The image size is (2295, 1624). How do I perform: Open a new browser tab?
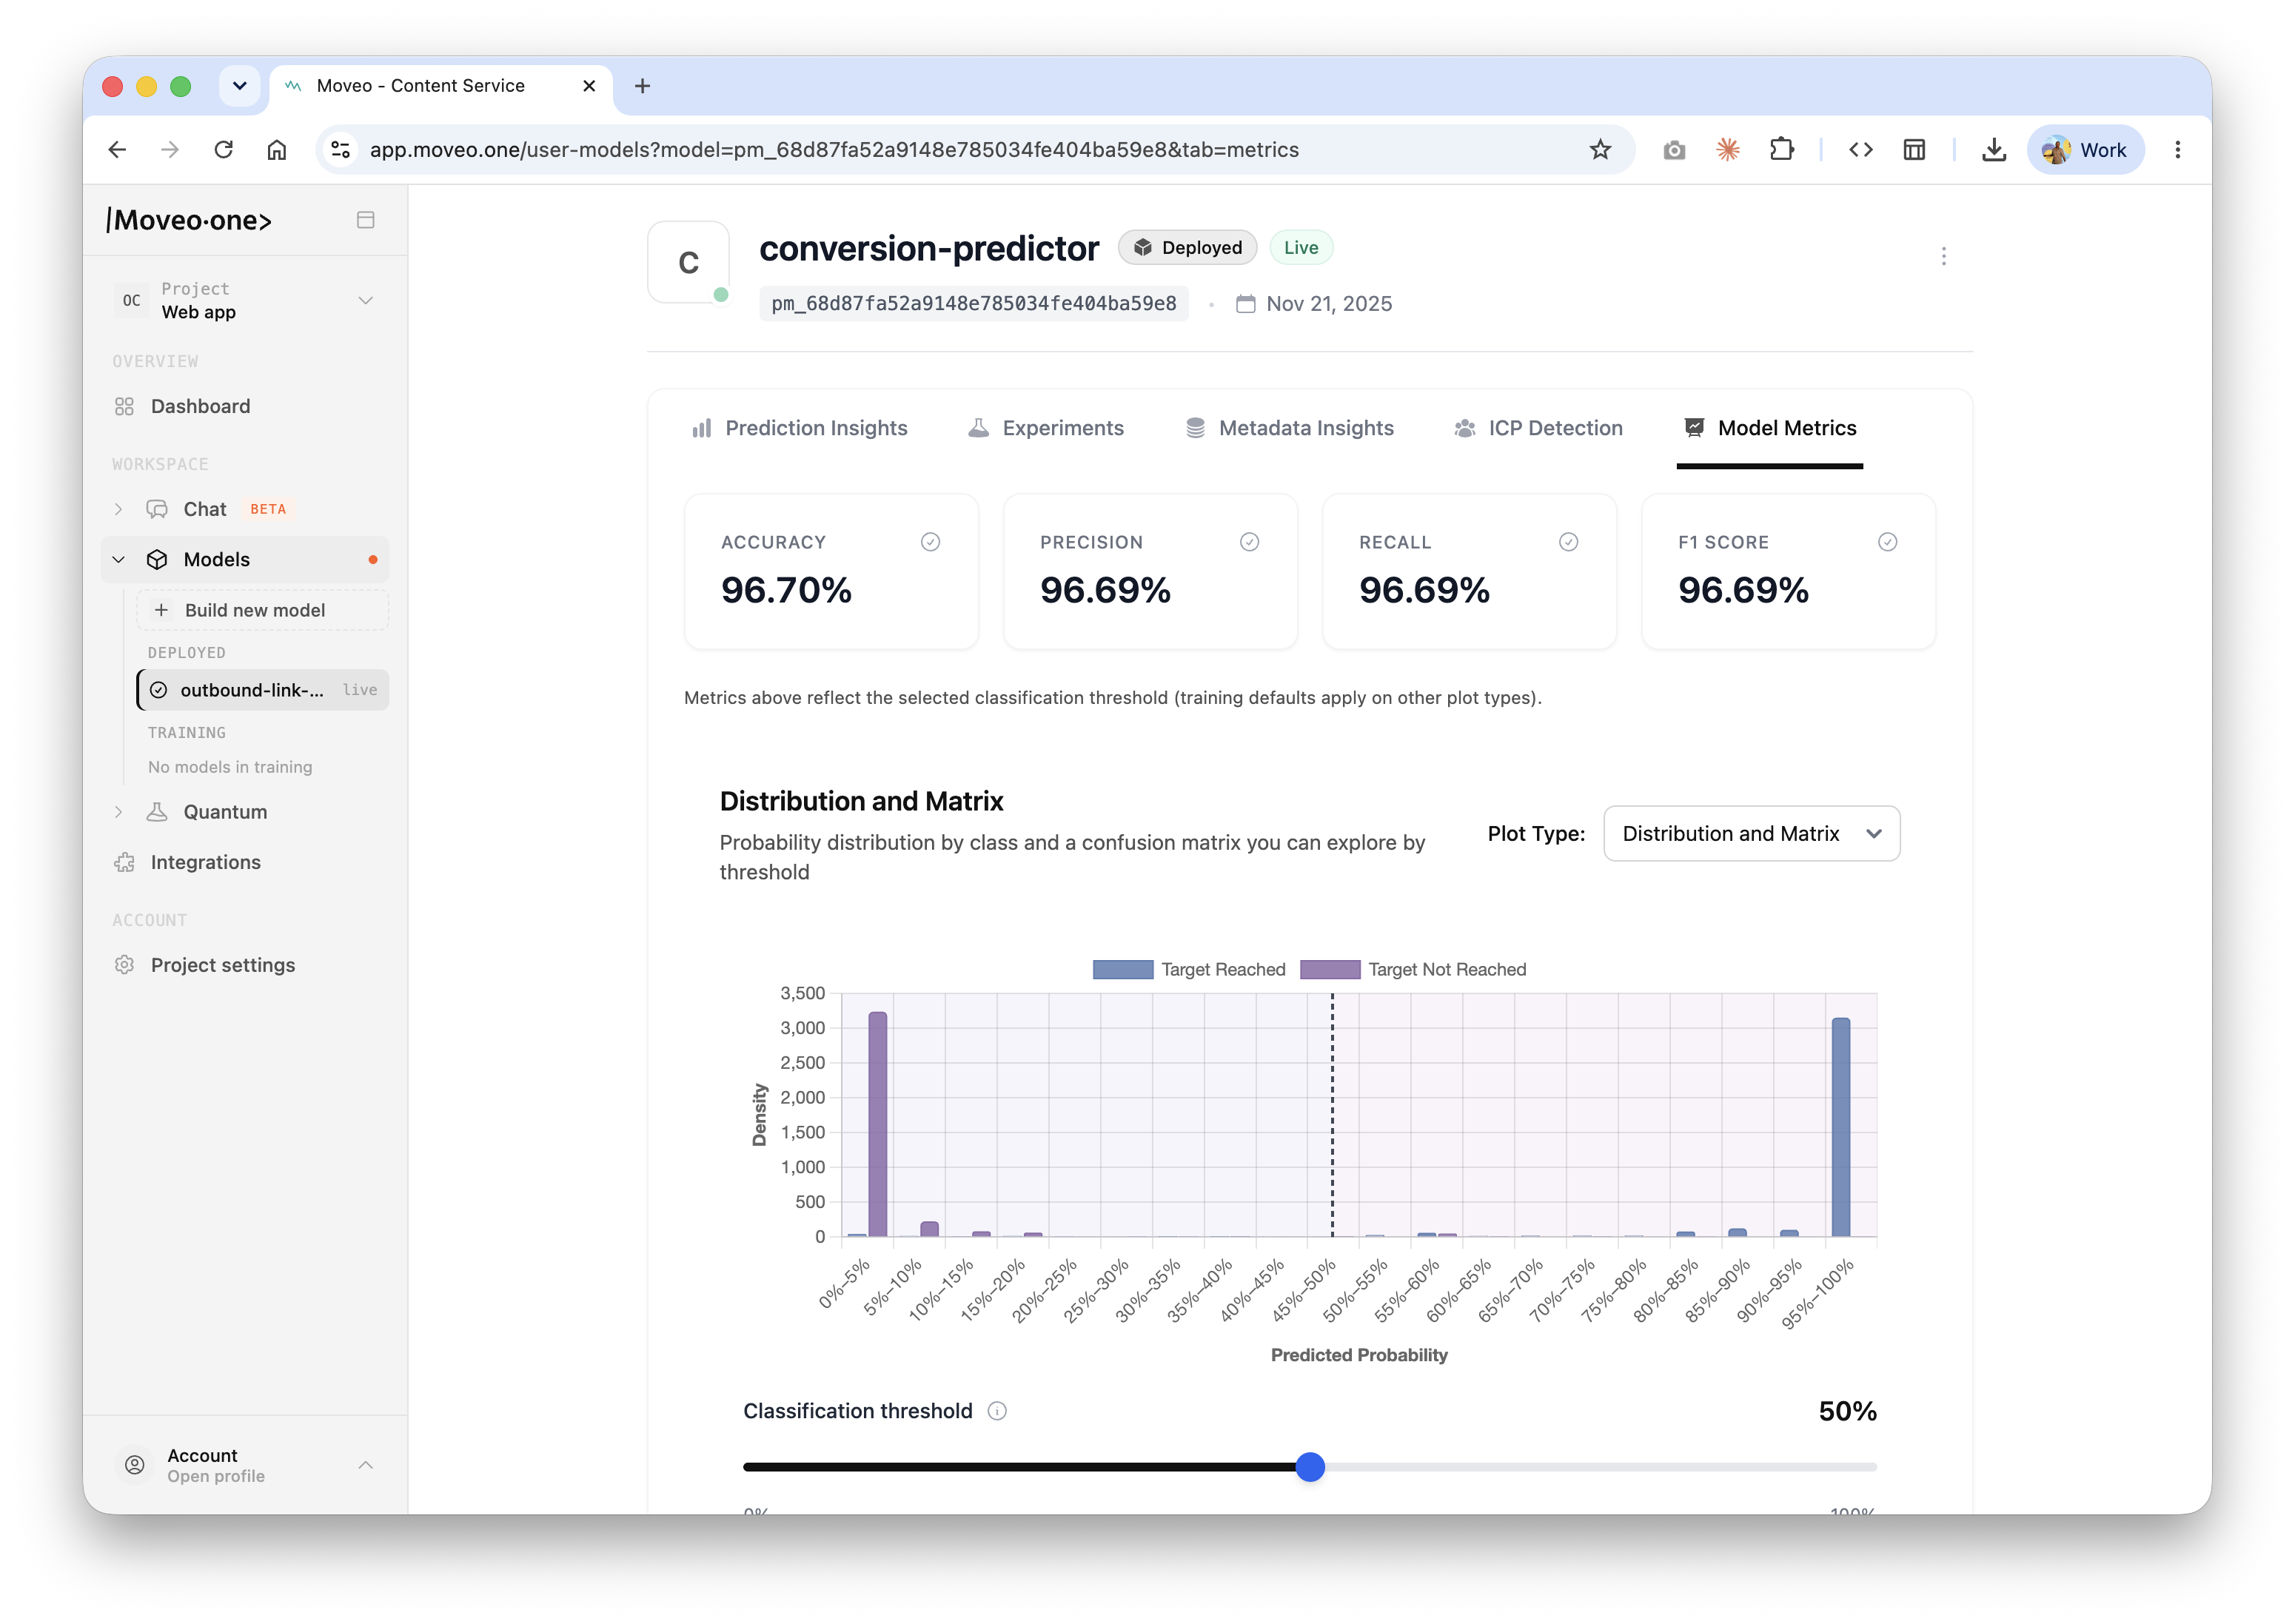click(642, 86)
